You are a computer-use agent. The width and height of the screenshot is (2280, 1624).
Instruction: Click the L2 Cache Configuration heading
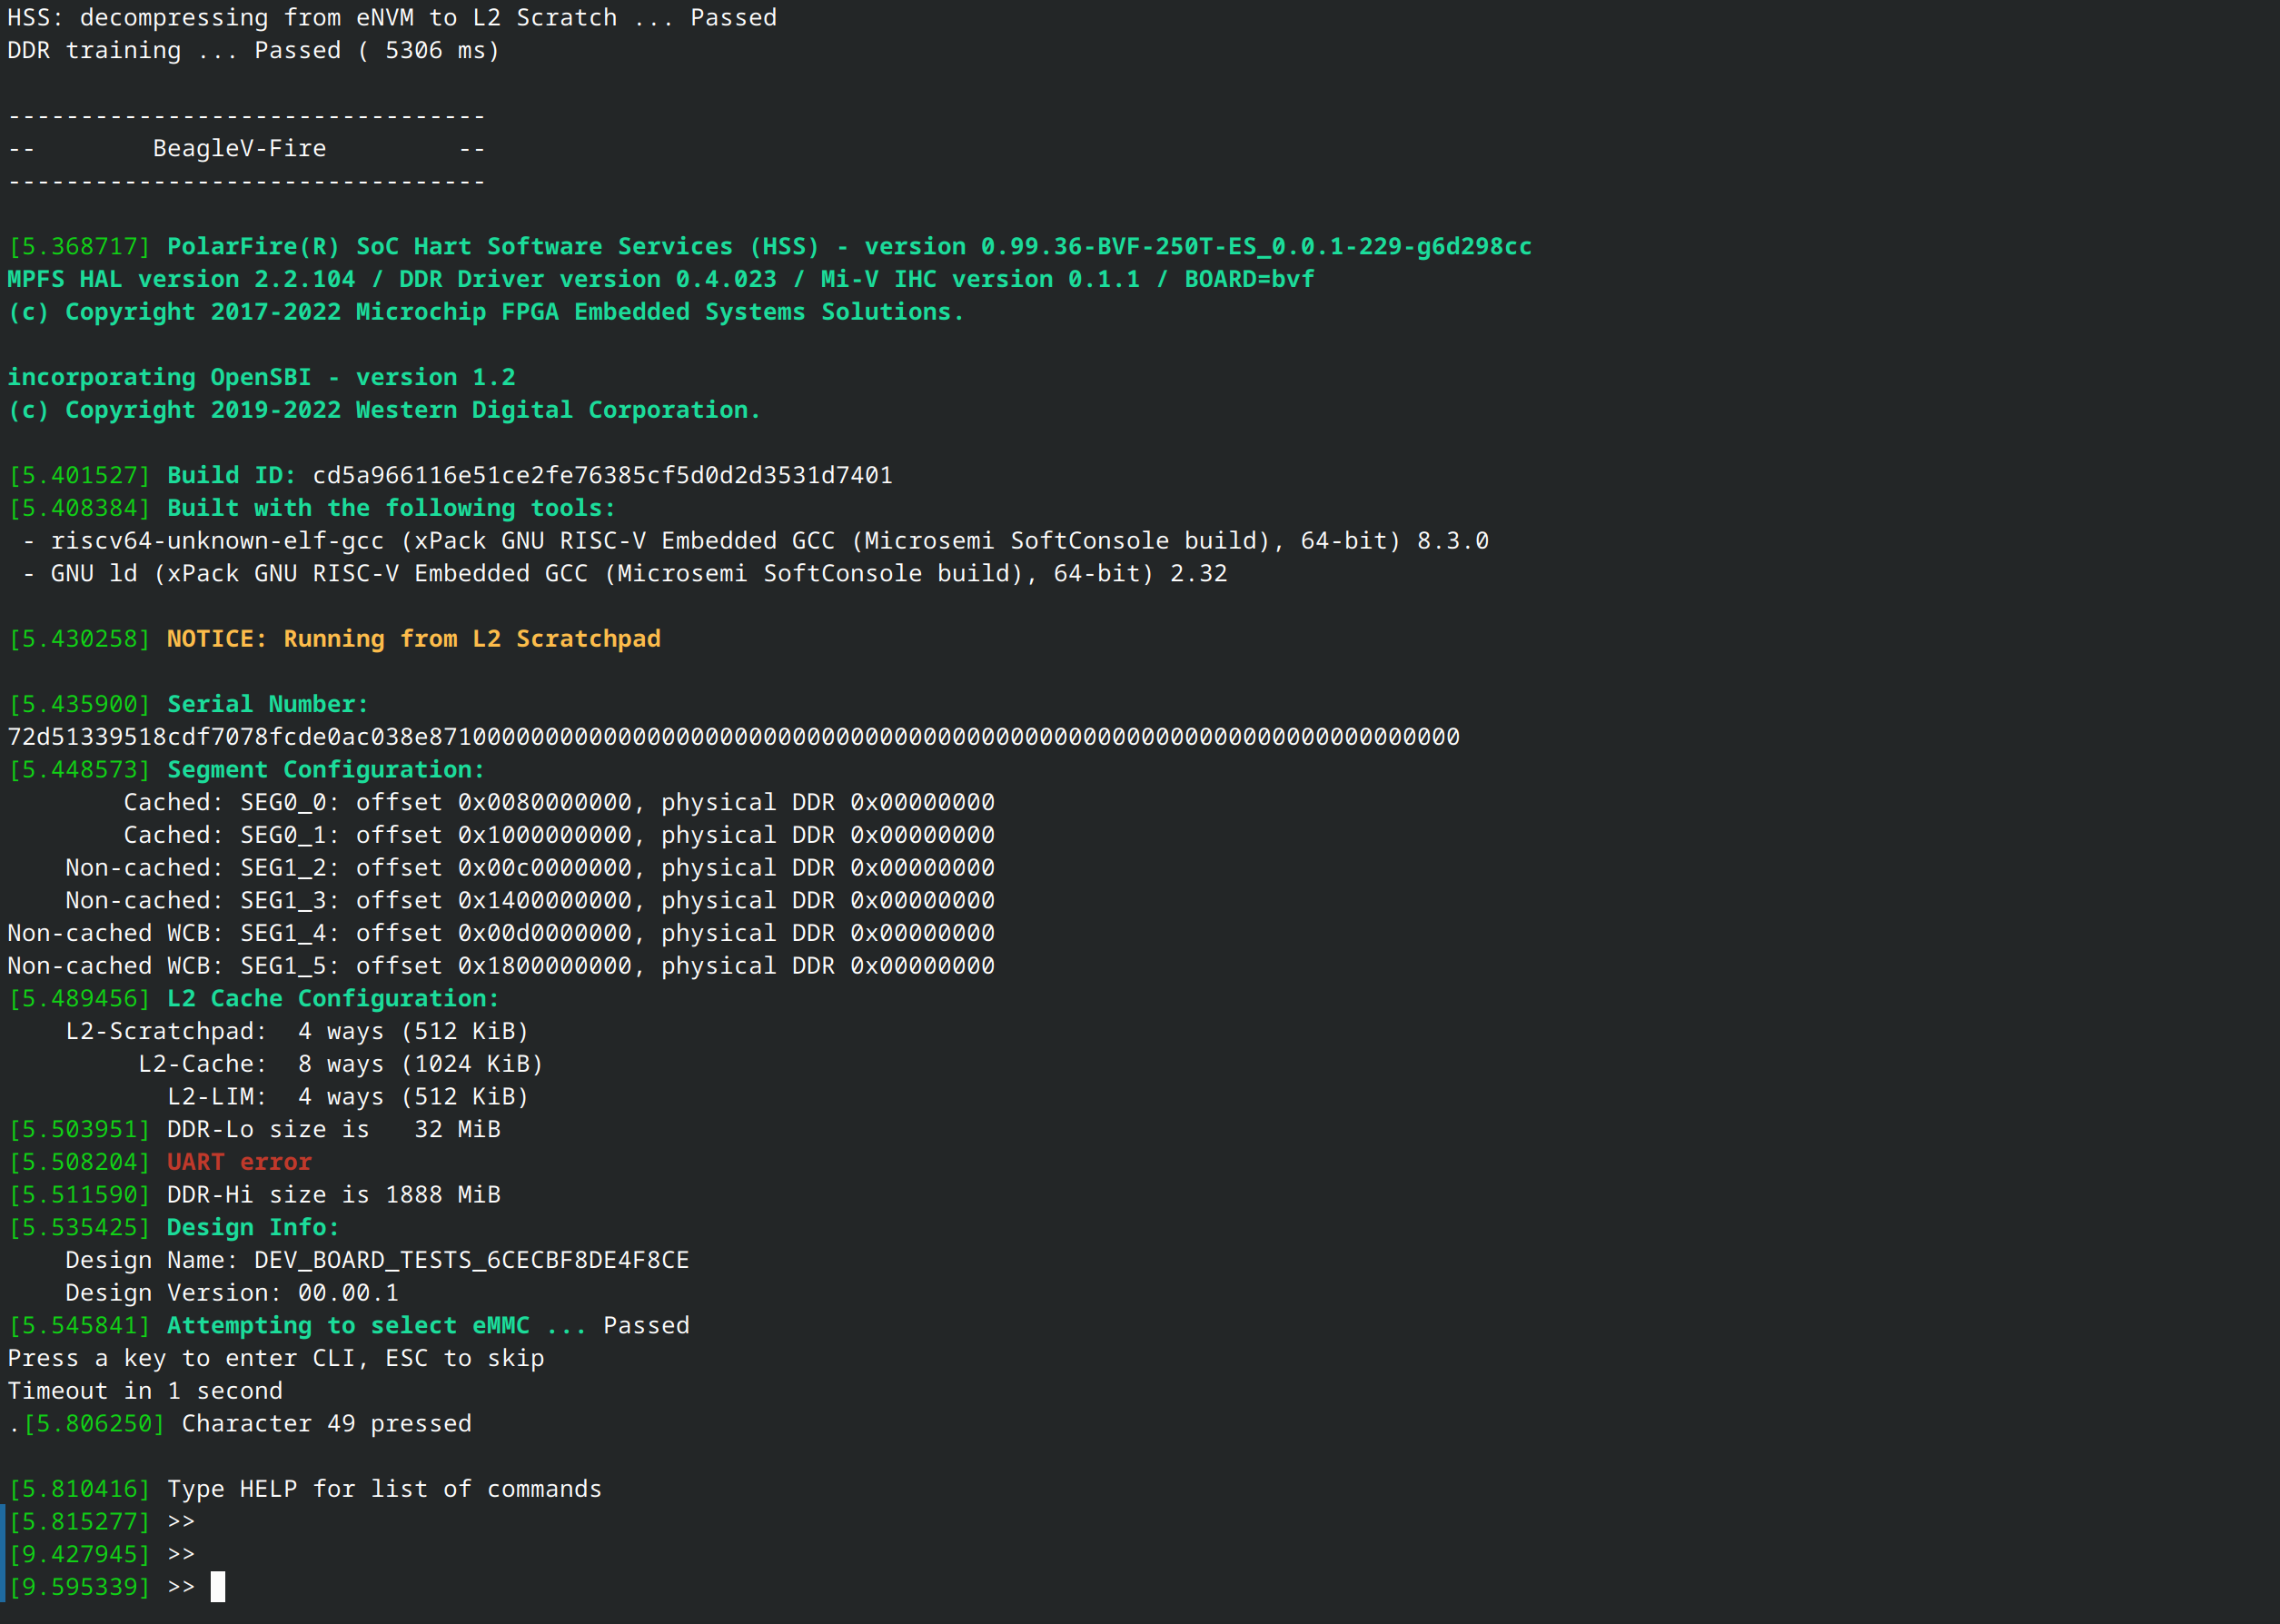click(x=332, y=999)
